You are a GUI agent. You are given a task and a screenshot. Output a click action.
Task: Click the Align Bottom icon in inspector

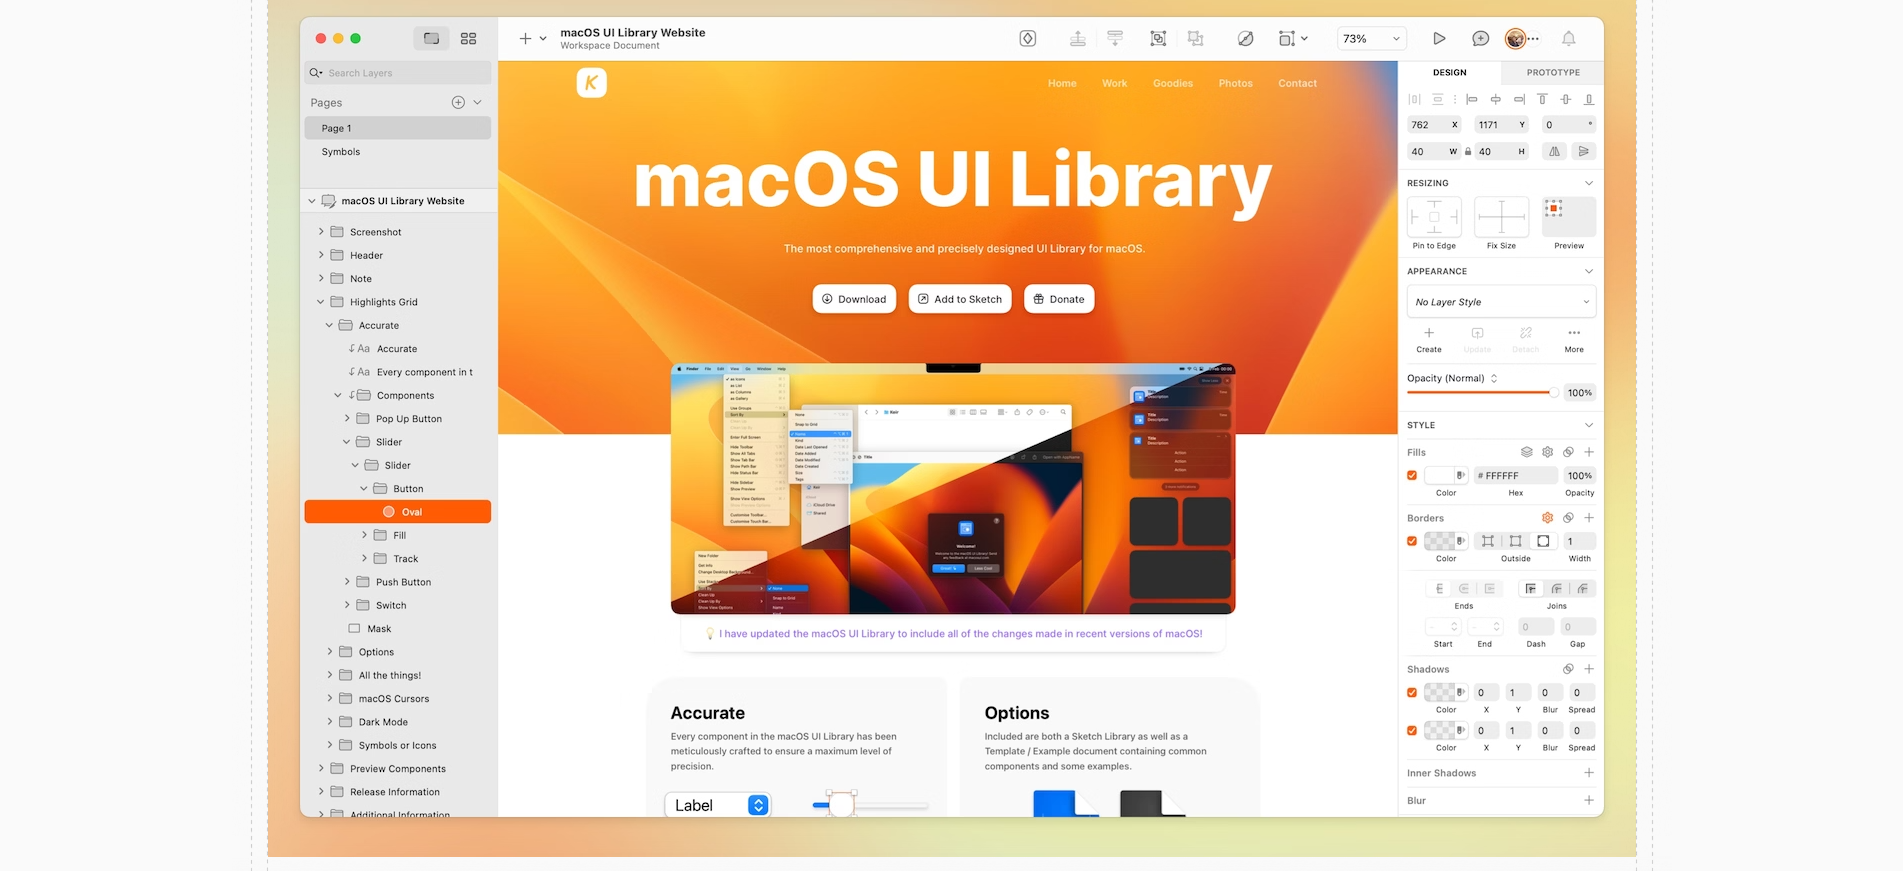tap(1589, 99)
